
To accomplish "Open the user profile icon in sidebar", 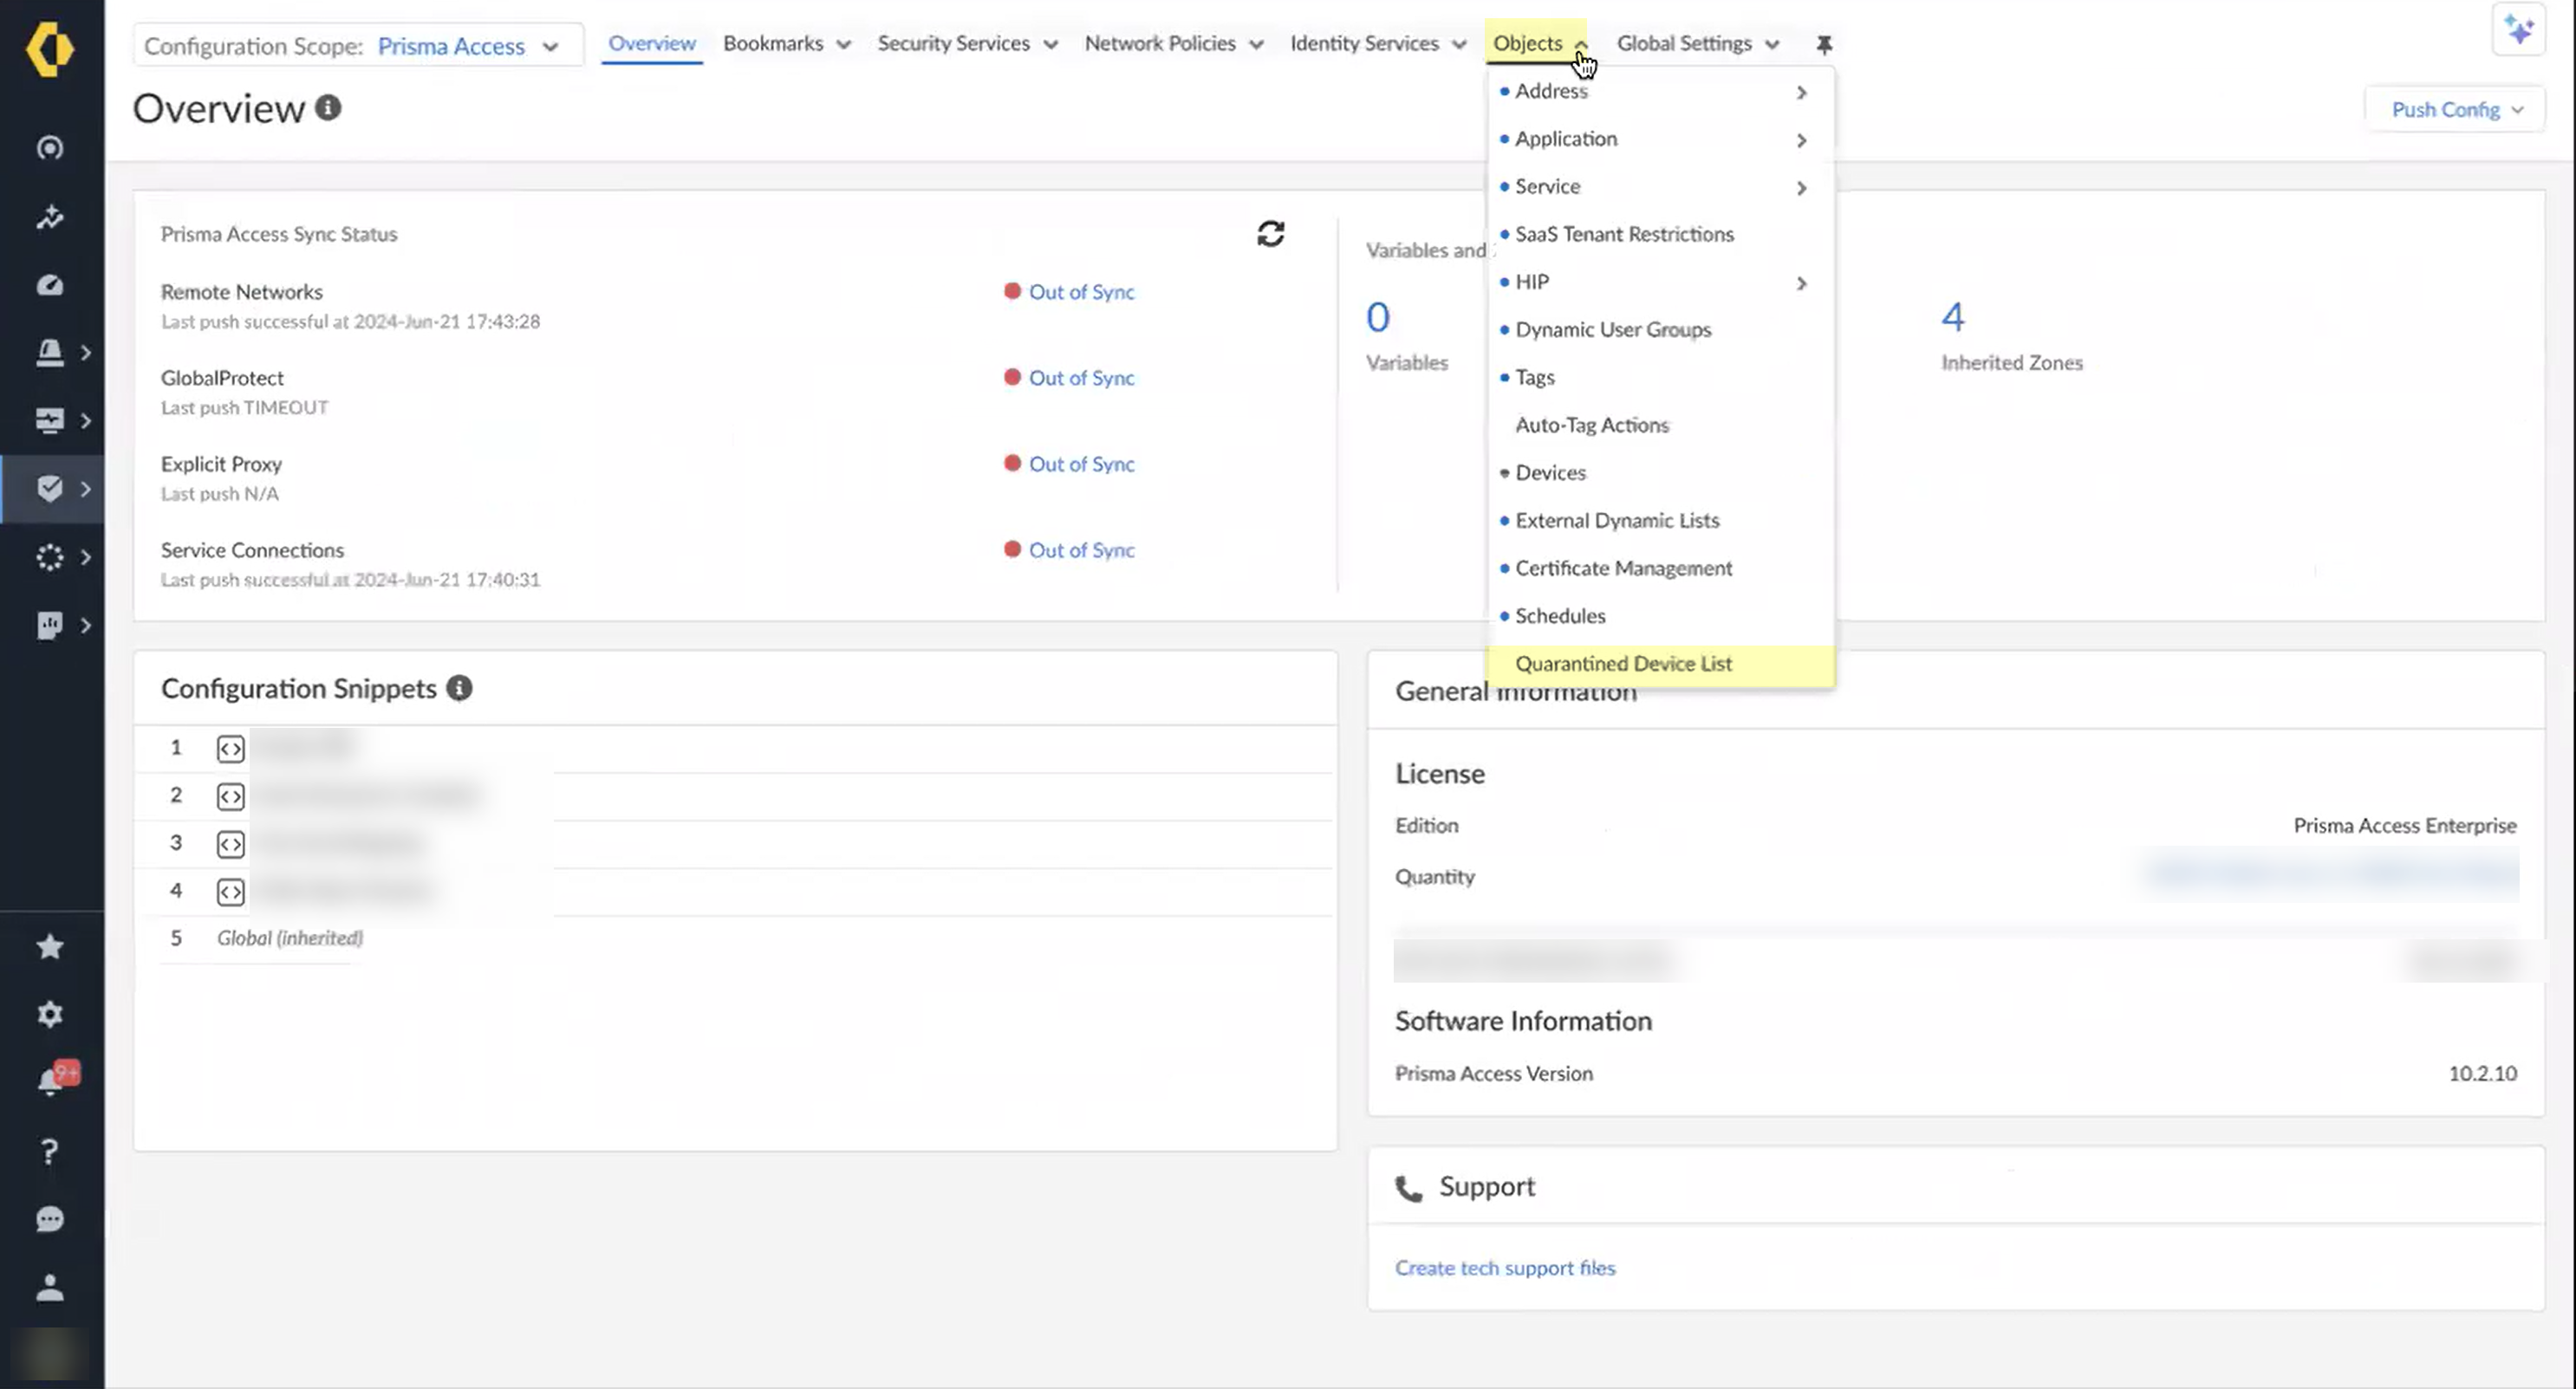I will click(x=50, y=1287).
